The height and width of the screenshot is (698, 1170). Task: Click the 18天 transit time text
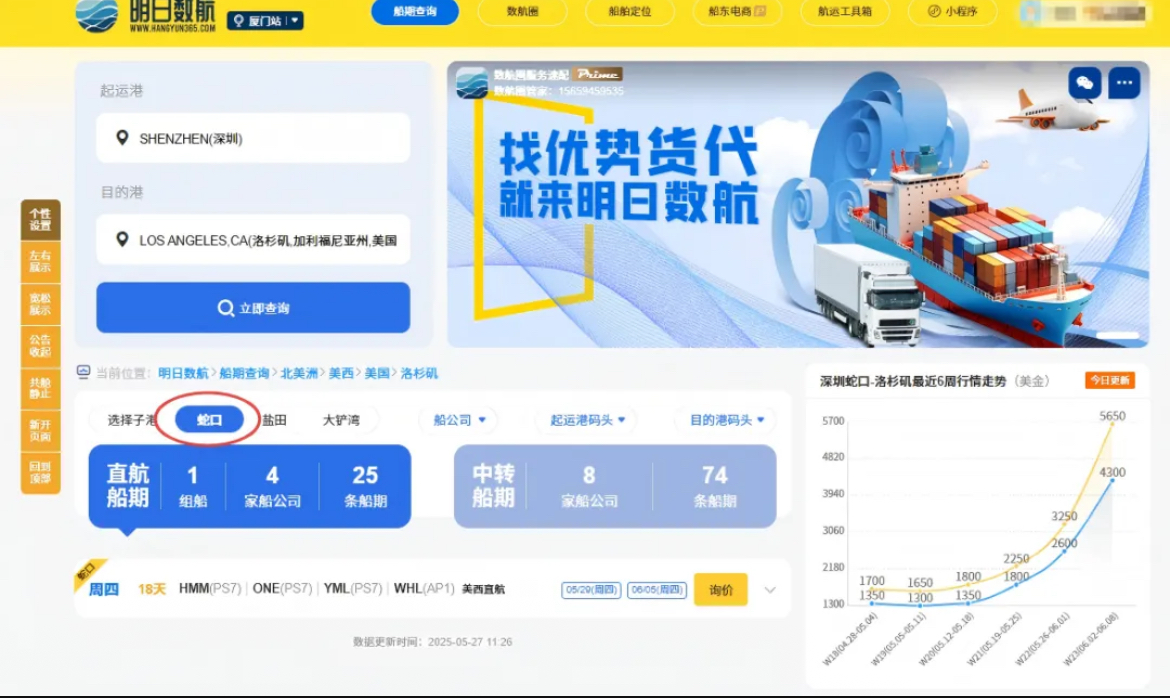[x=151, y=590]
